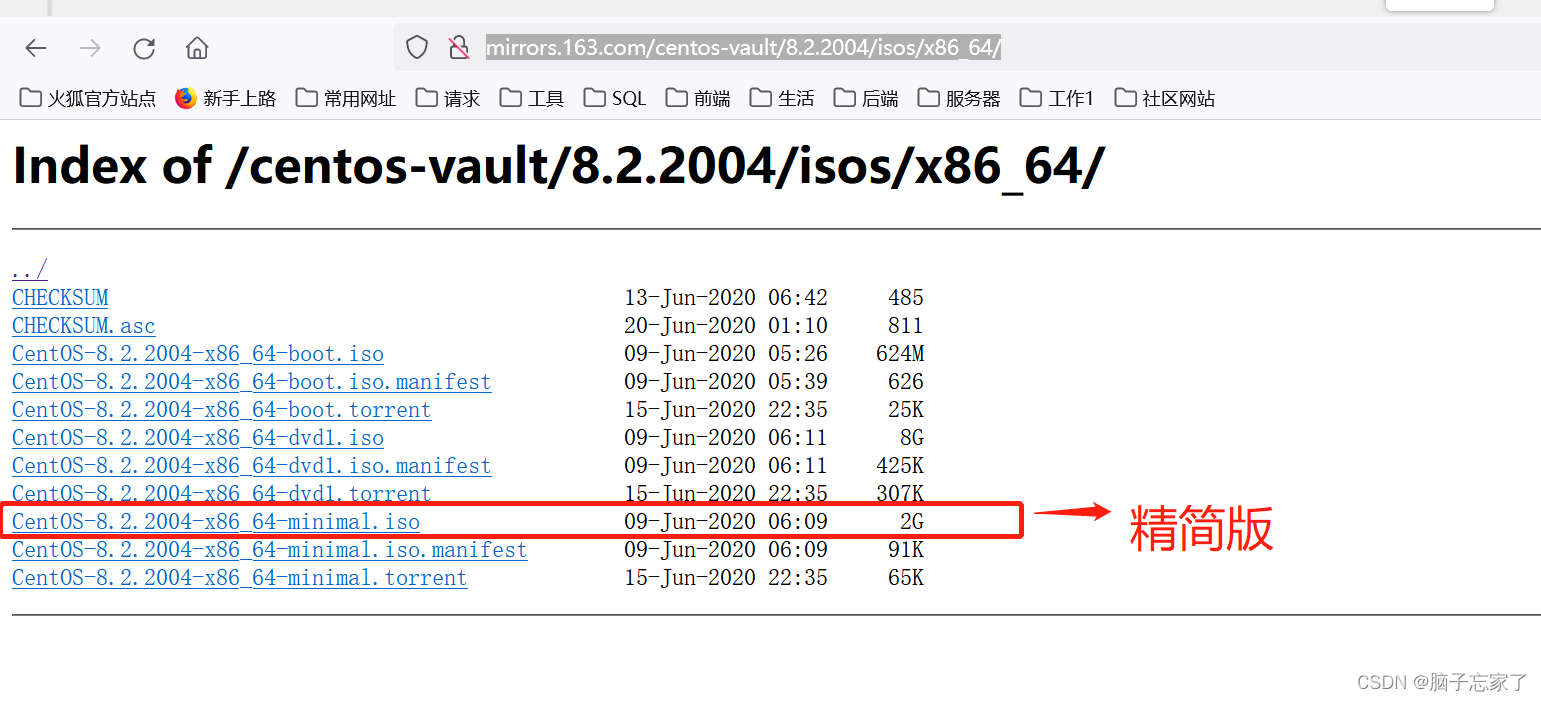Viewport: 1541px width, 701px height.
Task: Open 请求 bookmark folder
Action: click(x=448, y=98)
